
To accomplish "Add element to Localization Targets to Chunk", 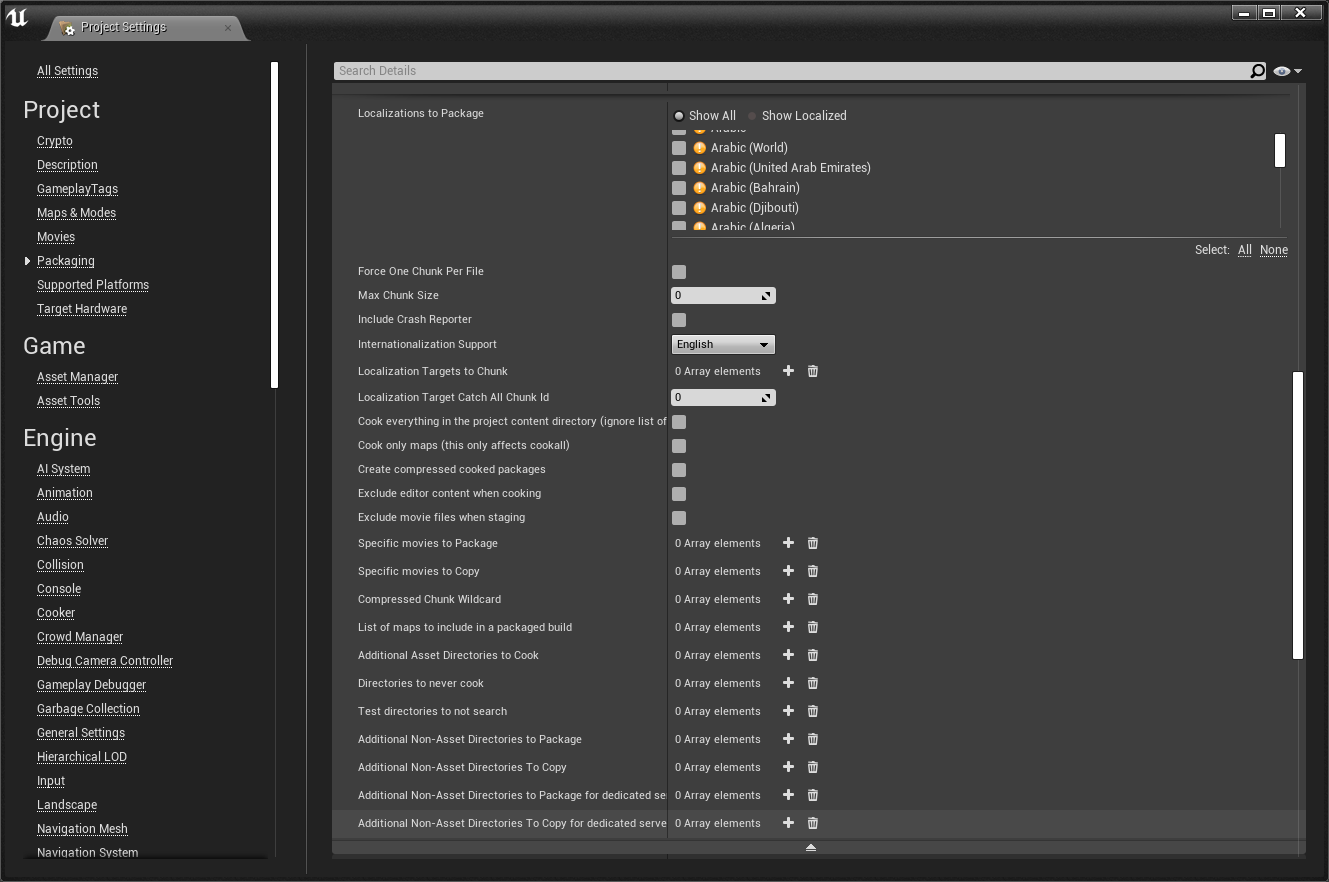I will tap(788, 371).
